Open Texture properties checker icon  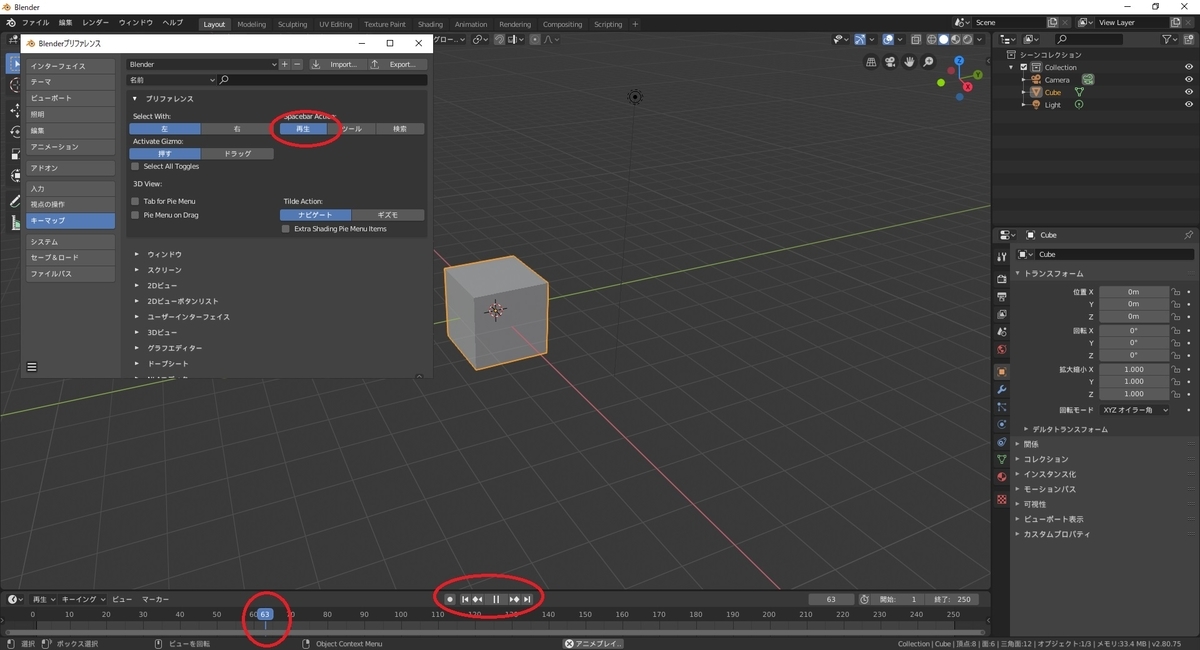pyautogui.click(x=1002, y=498)
